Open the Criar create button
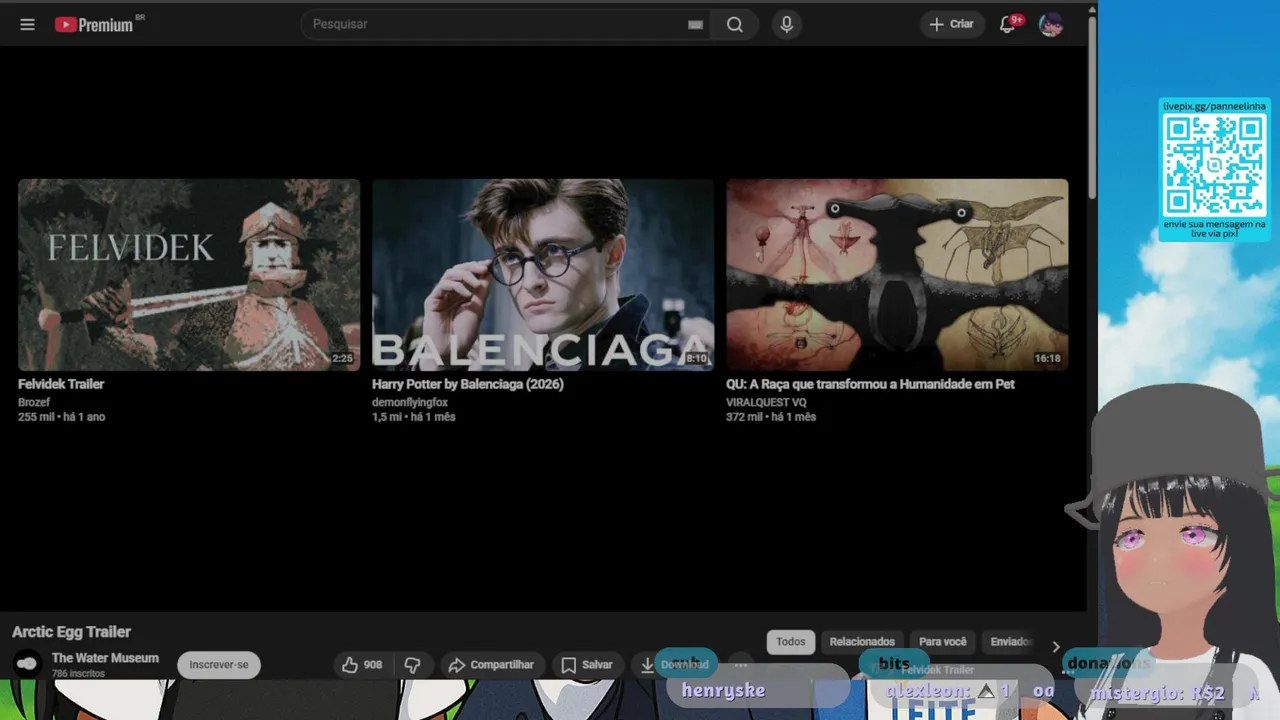This screenshot has width=1280, height=720. coord(951,24)
